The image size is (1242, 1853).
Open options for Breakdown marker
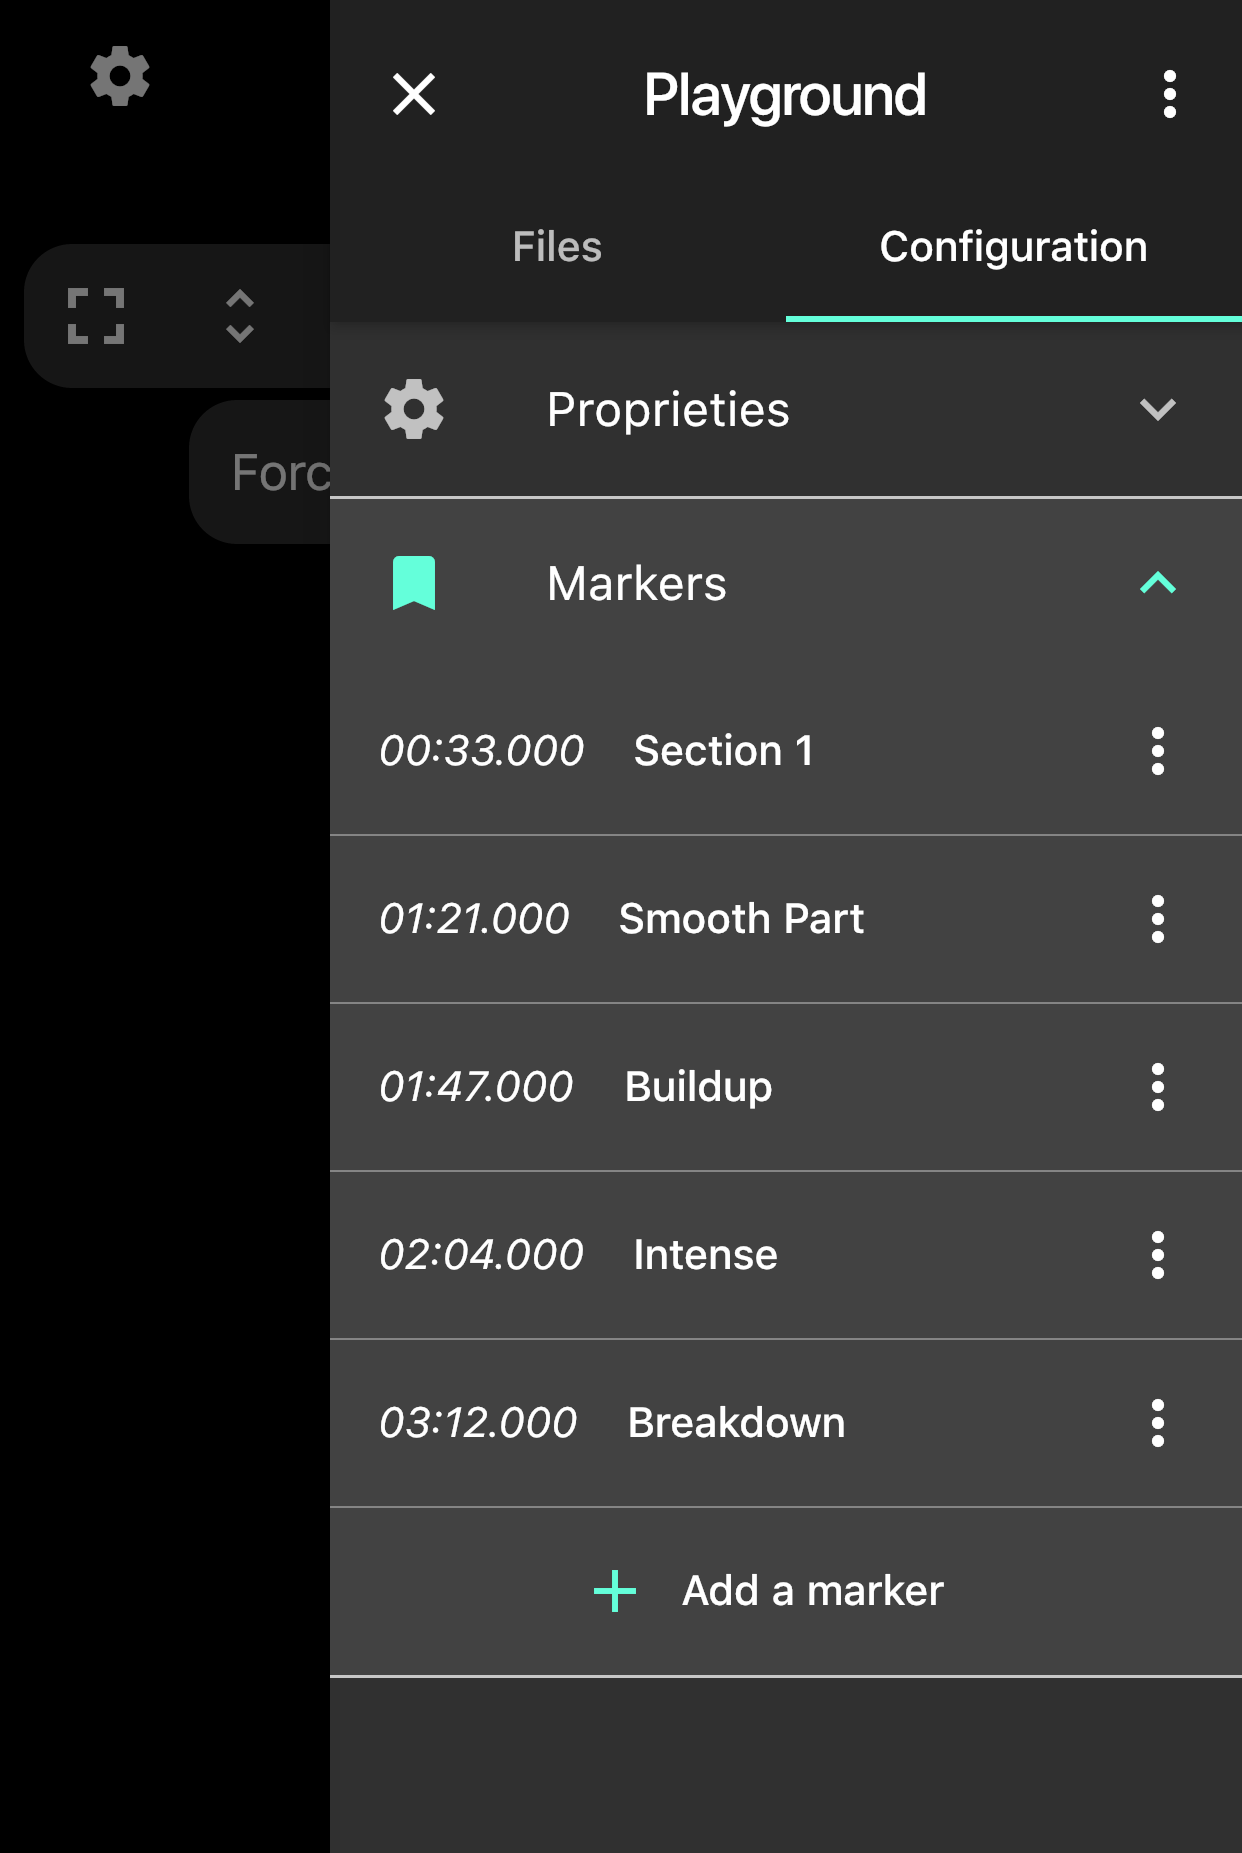tap(1157, 1423)
